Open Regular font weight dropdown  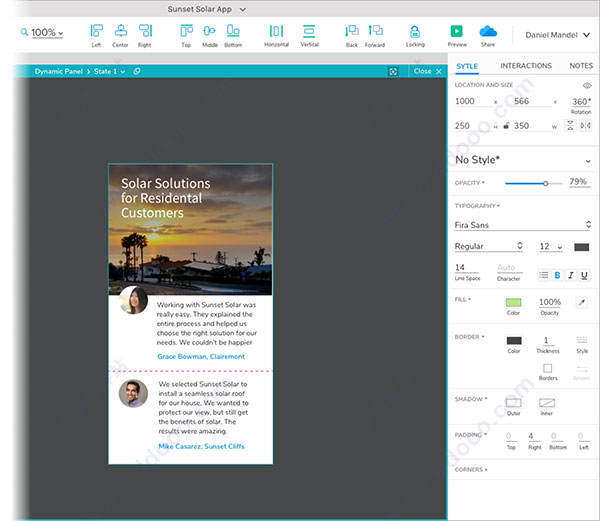[489, 246]
